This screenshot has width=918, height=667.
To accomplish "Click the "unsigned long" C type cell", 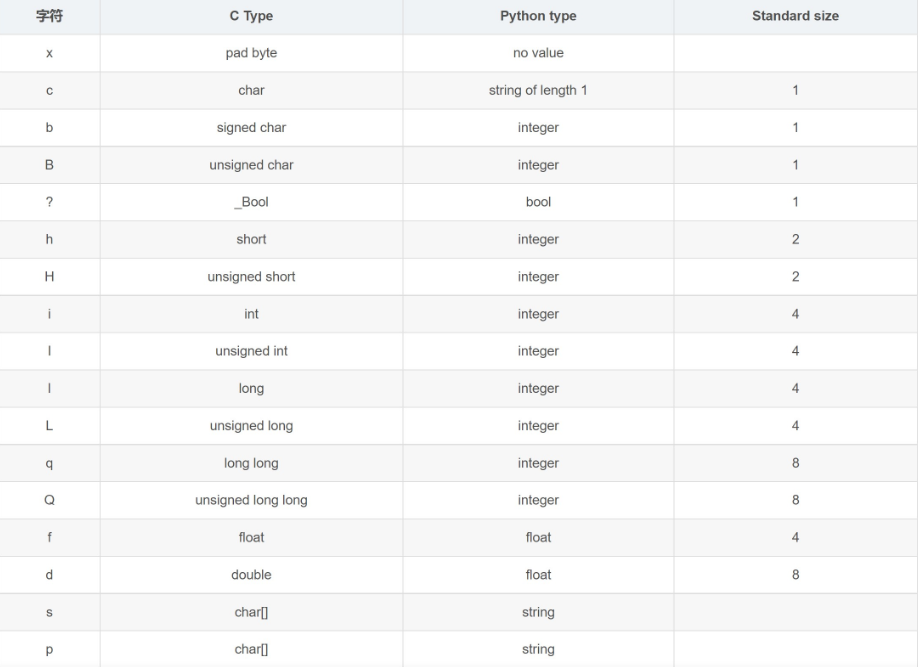I will click(251, 426).
